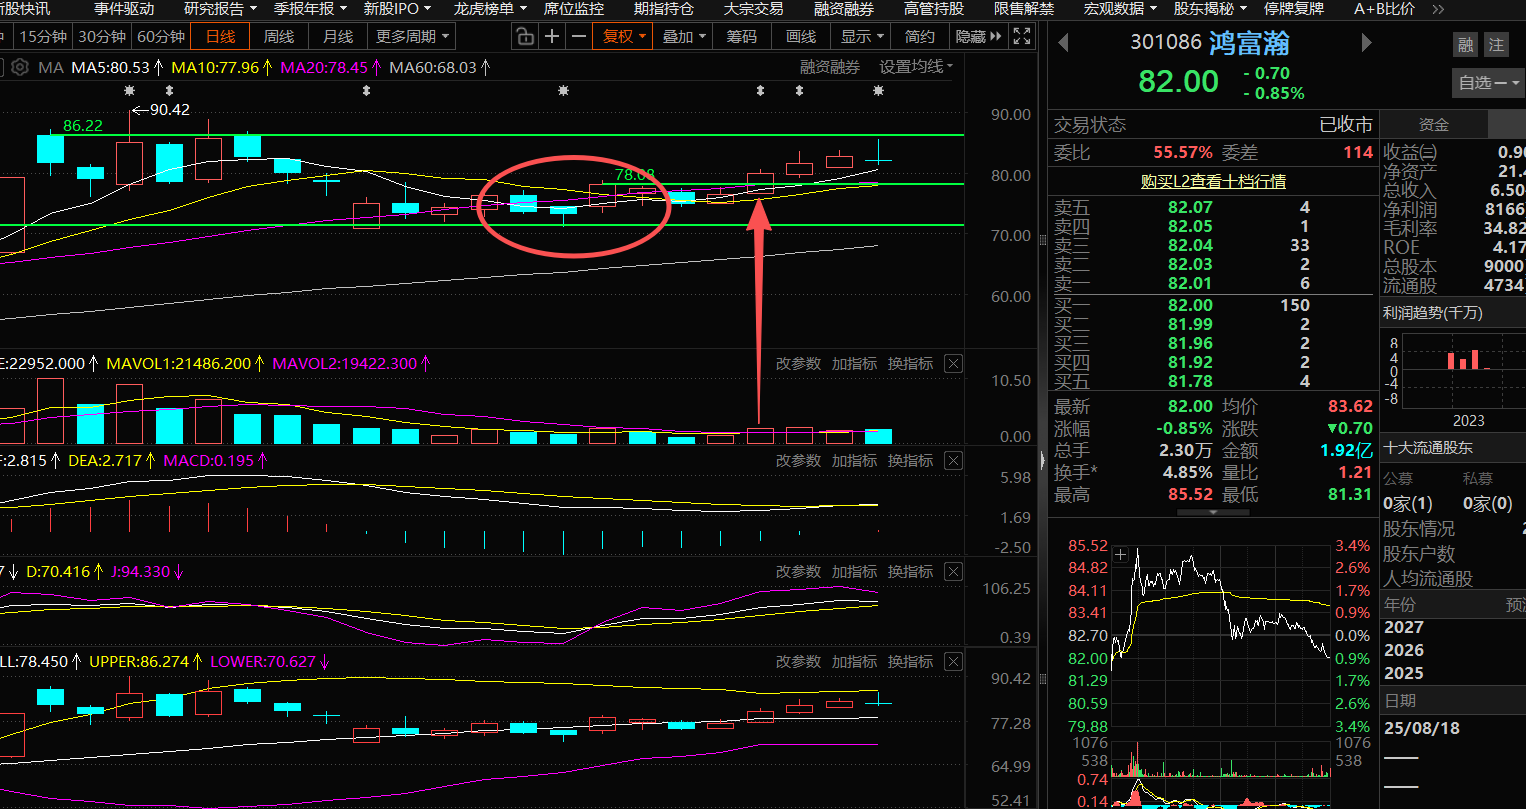Click the event marker above 90.42 candle
The image size is (1526, 809).
point(130,91)
